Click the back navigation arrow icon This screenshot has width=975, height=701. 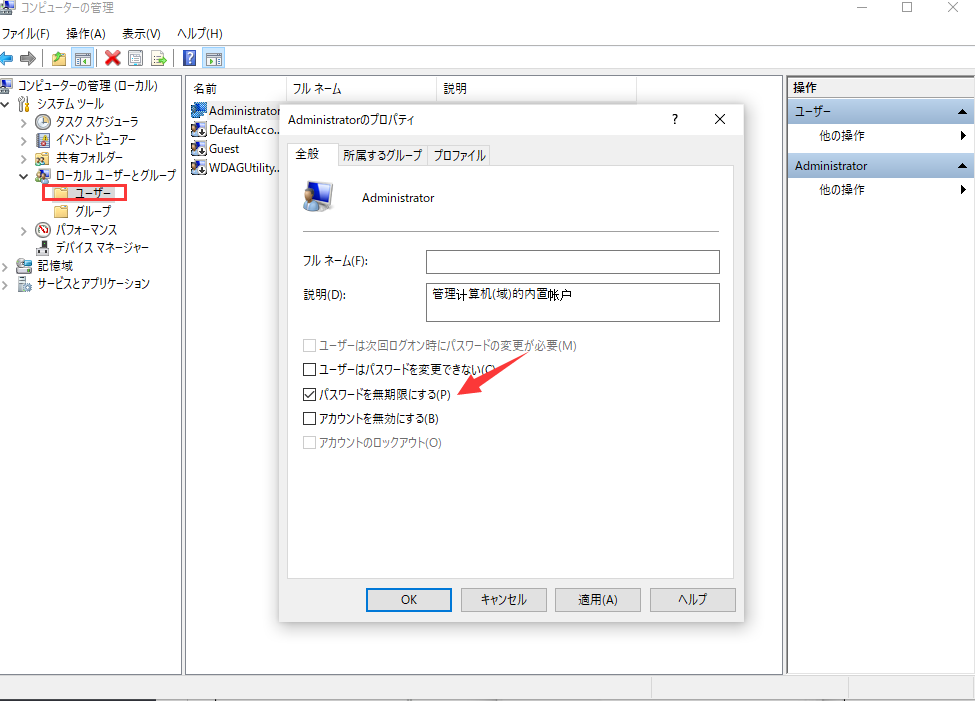8,58
